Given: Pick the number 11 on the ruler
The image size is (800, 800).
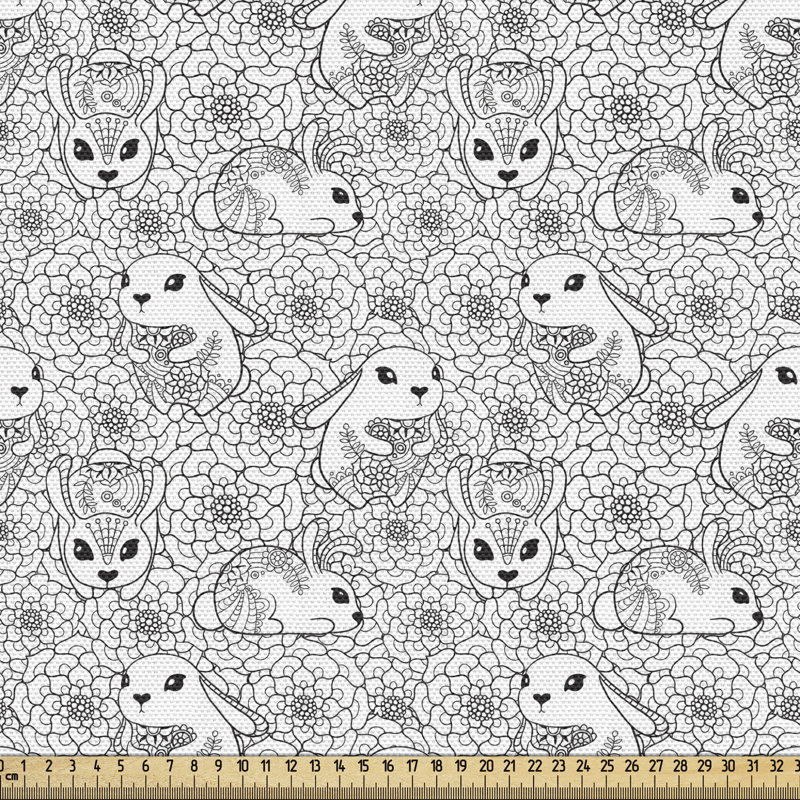Looking at the screenshot, I should point(266,766).
